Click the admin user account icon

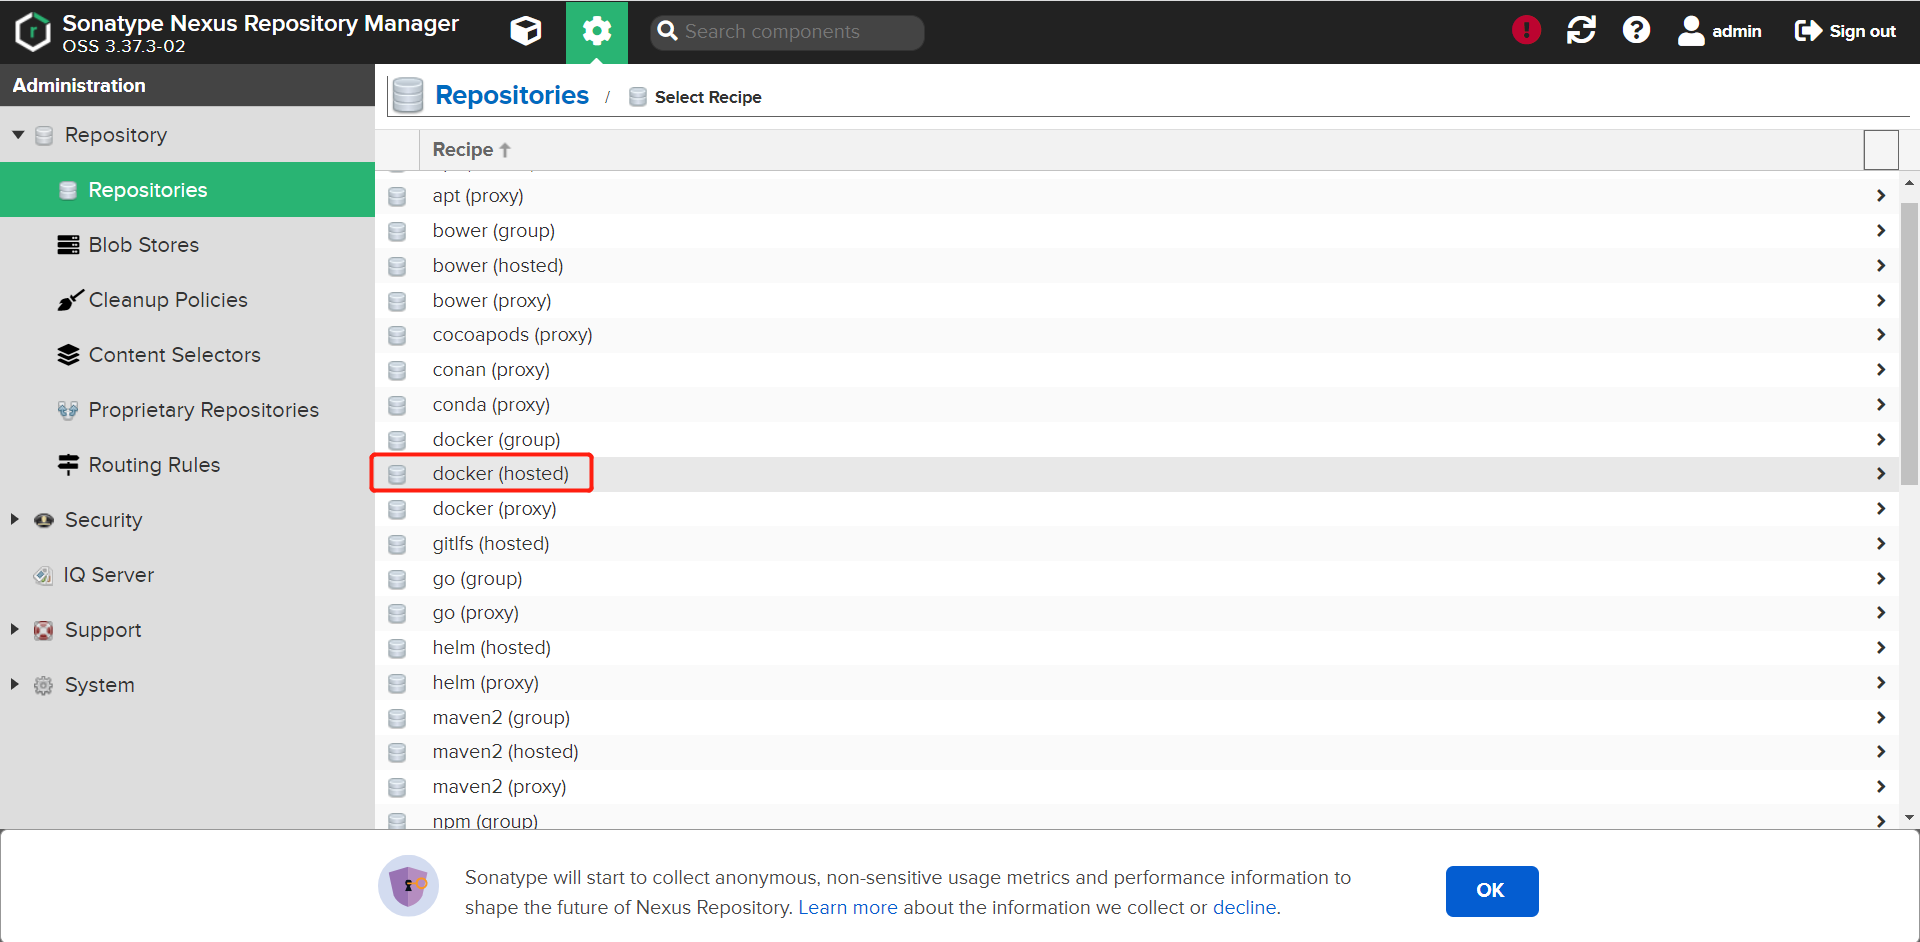1691,31
